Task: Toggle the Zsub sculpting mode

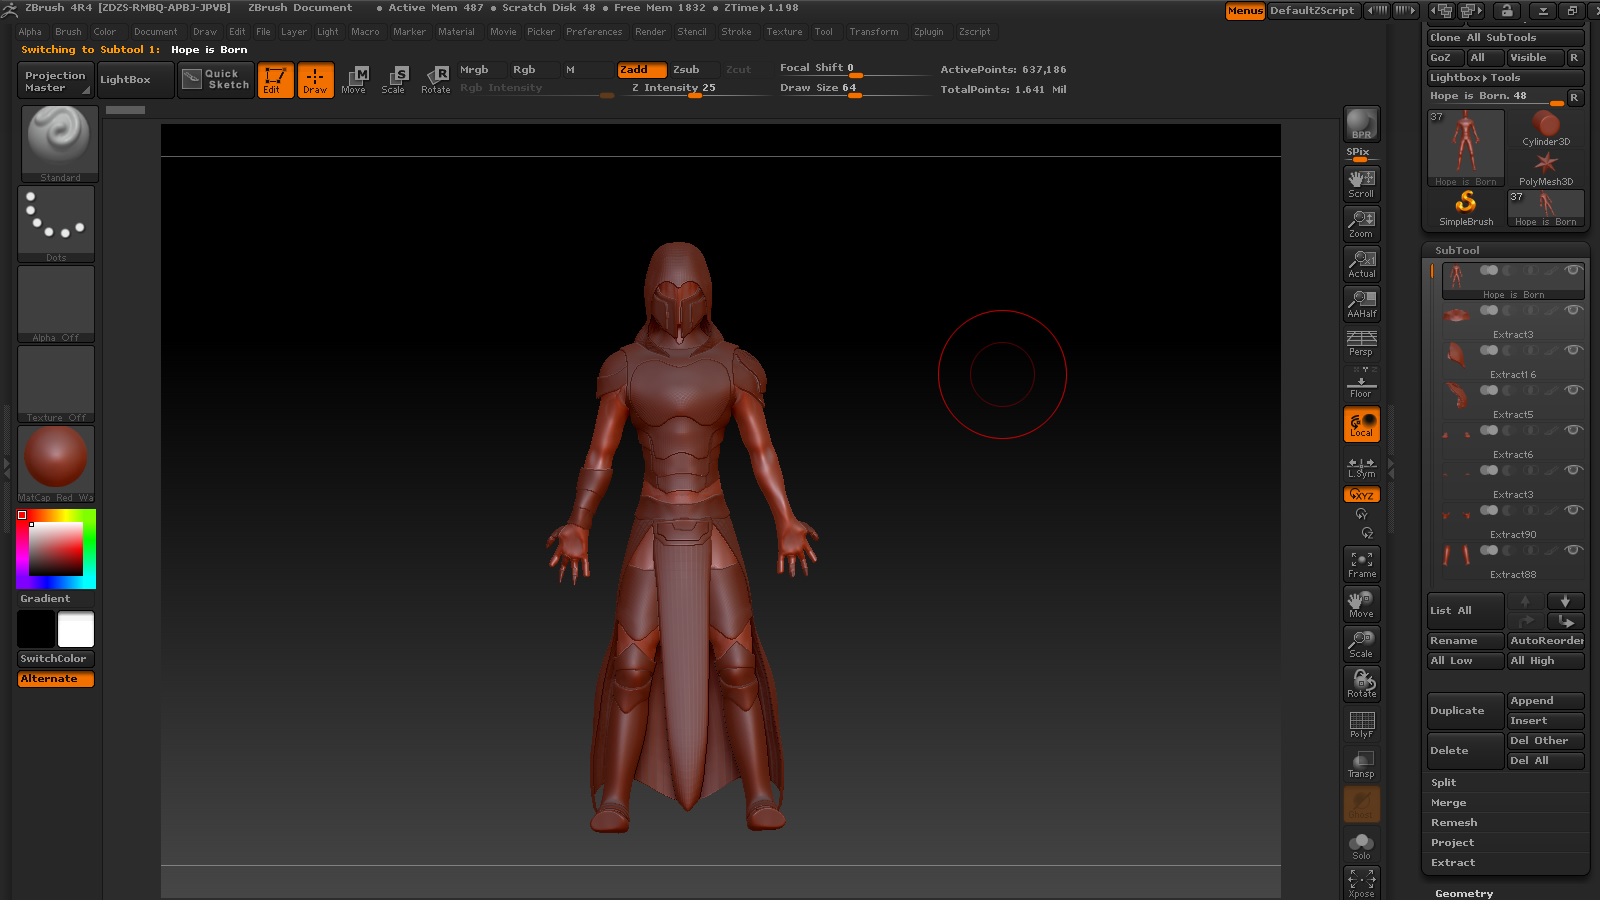Action: pyautogui.click(x=687, y=70)
